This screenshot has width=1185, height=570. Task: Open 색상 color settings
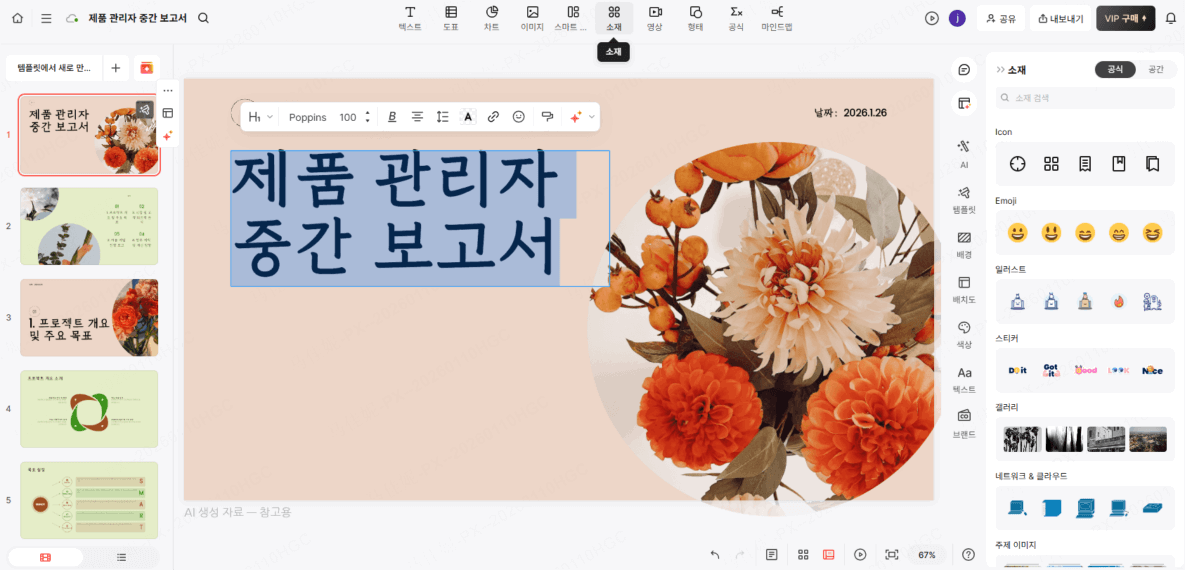pos(964,335)
